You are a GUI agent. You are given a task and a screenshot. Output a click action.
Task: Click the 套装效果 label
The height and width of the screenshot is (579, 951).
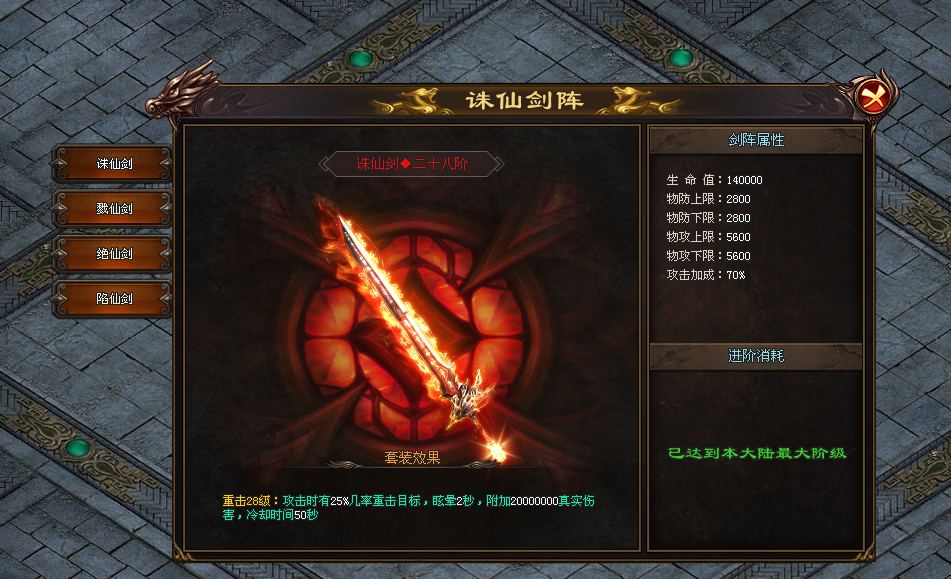[412, 458]
